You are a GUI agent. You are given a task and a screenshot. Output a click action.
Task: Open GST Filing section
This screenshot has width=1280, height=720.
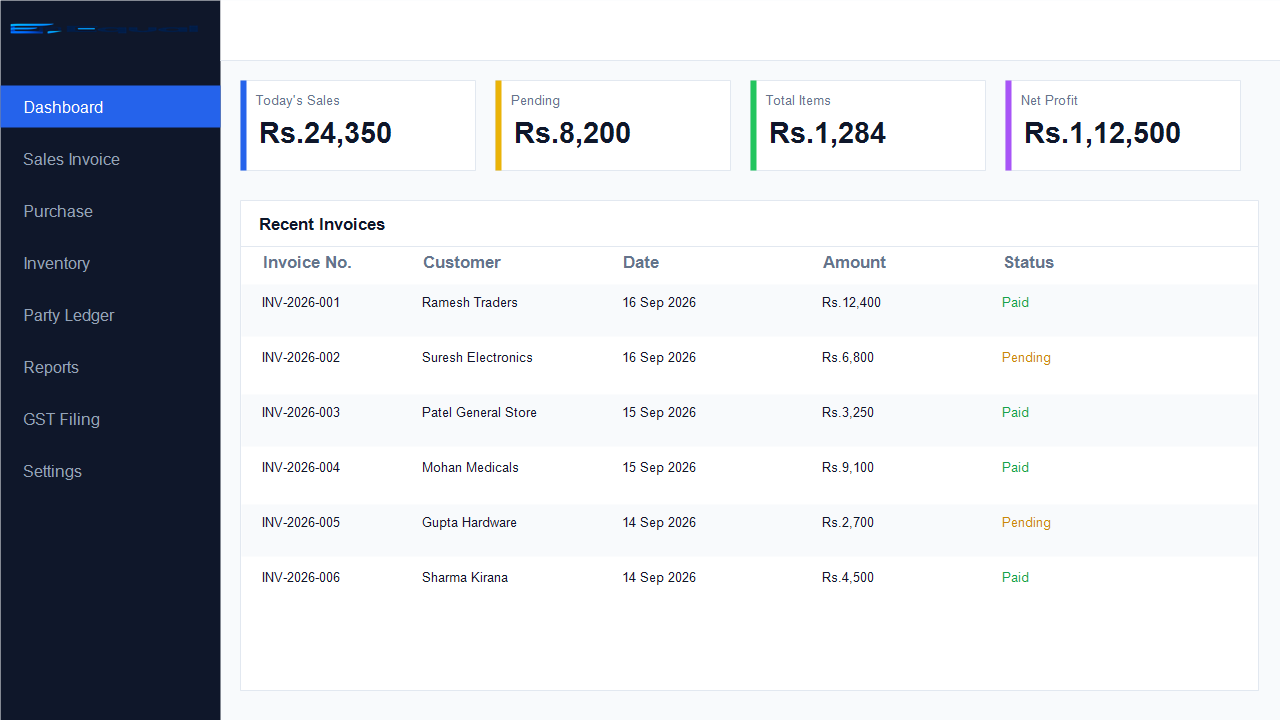point(110,419)
